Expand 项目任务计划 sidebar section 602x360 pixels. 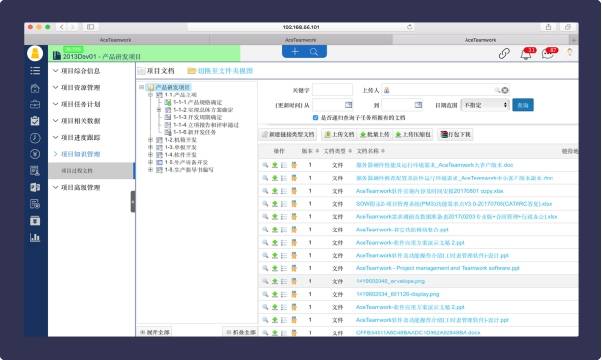77,104
